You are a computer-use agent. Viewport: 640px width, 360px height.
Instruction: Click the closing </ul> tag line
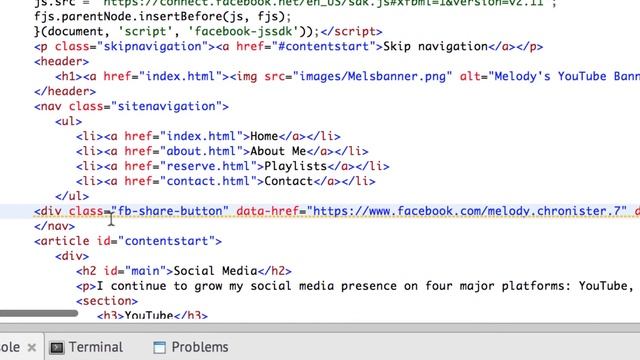tap(72, 196)
